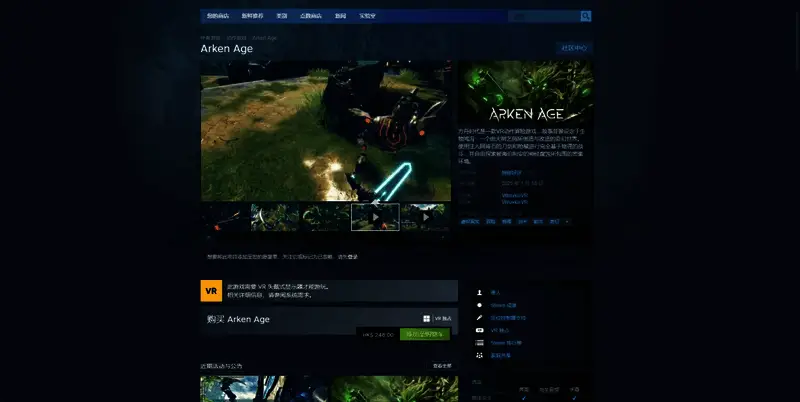Select the highlighted video thumbnail in gallery strip
Screen dimensions: 800x402
point(375,217)
